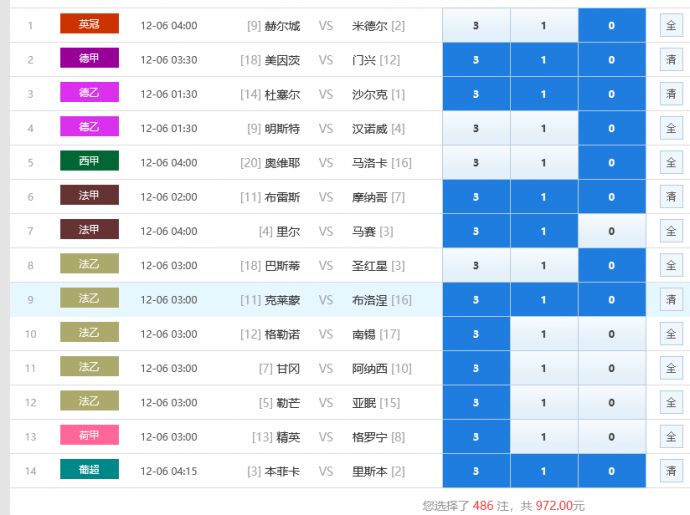Toggle option 1 for 巴斯蒂 vs 圣红星
This screenshot has height=515, width=690.
coord(544,266)
